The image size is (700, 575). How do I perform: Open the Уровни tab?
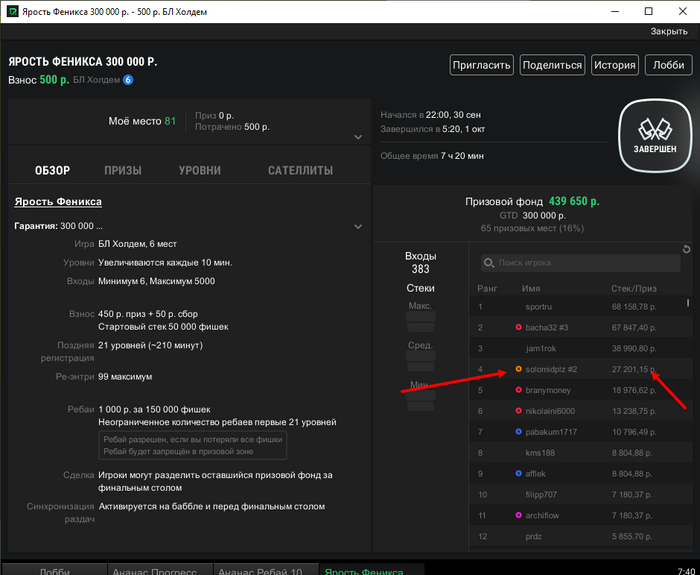click(x=200, y=171)
